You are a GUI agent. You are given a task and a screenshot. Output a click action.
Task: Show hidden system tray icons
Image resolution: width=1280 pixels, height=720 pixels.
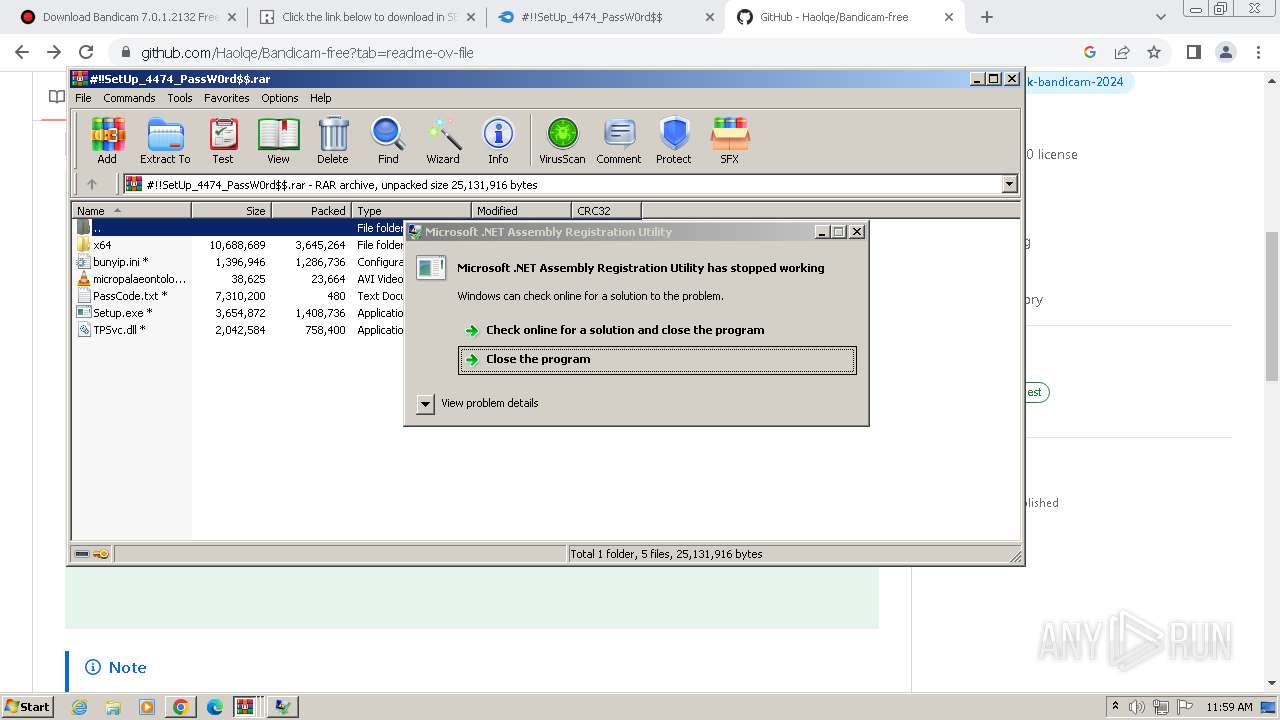1115,707
